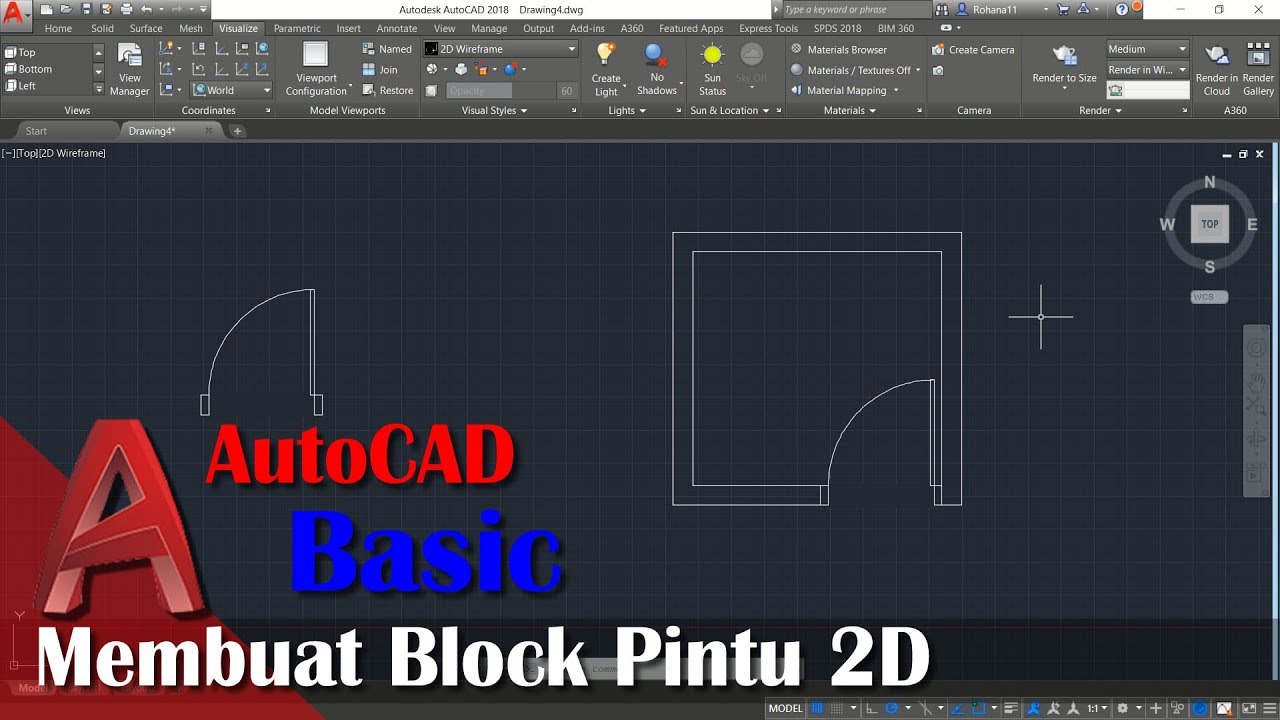This screenshot has width=1280, height=720.
Task: Select the Left view in Views list
Action: tap(47, 86)
